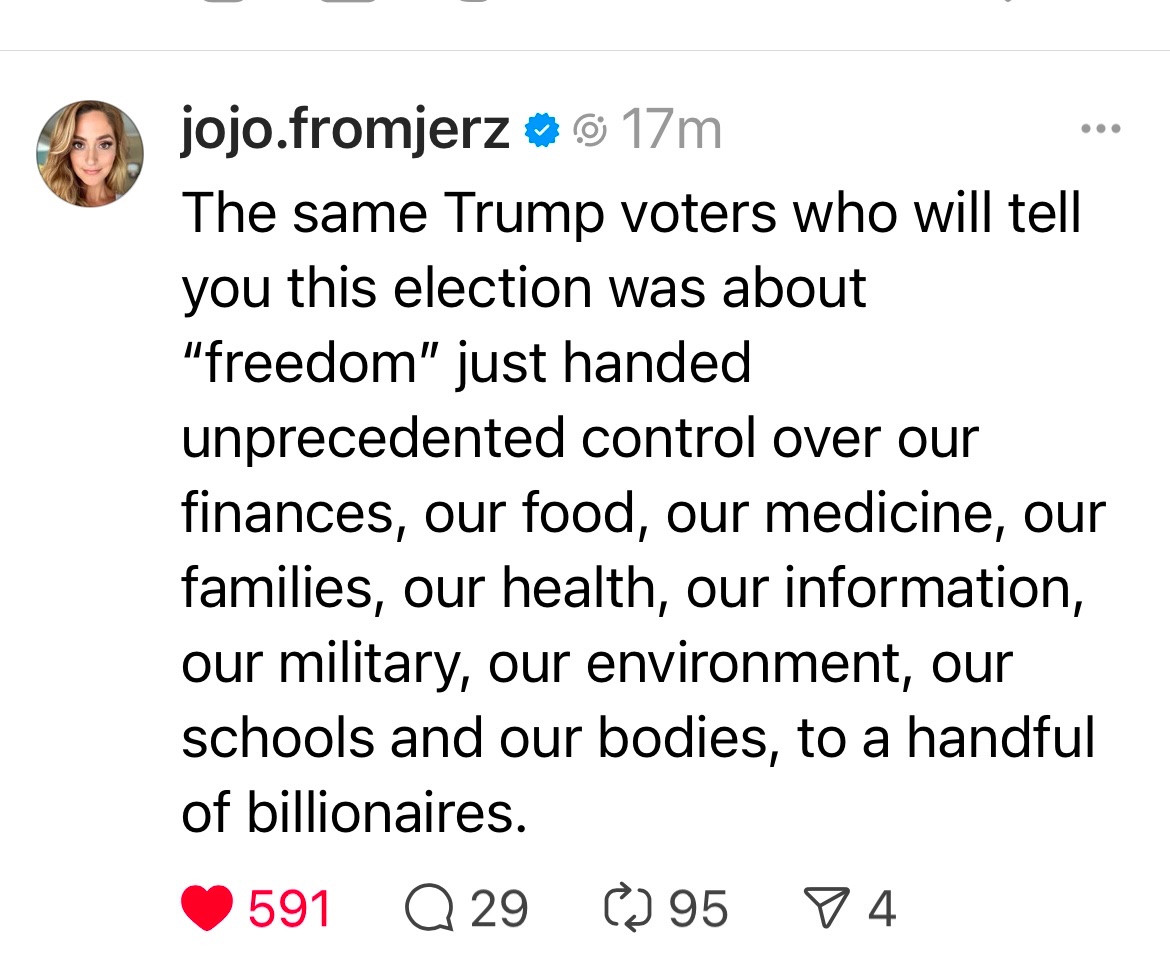Like the post with the heart icon
The image size is (1170, 970).
(x=208, y=908)
